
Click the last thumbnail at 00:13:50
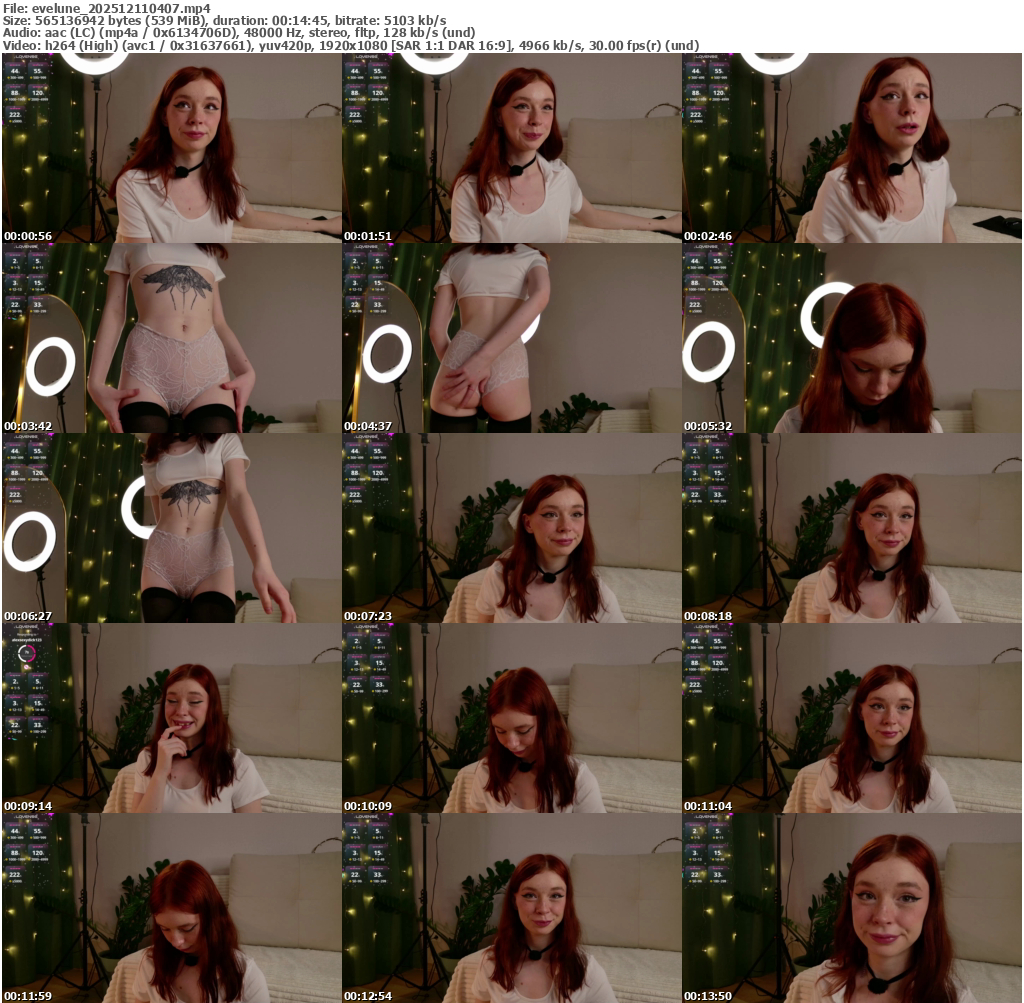pos(851,907)
